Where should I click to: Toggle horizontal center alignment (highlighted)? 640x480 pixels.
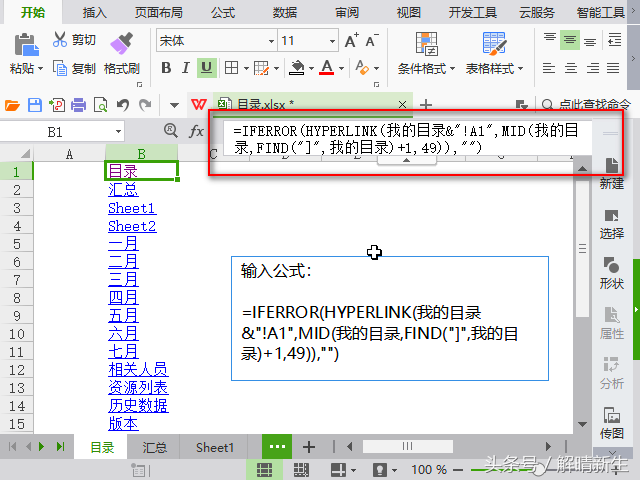pyautogui.click(x=570, y=40)
